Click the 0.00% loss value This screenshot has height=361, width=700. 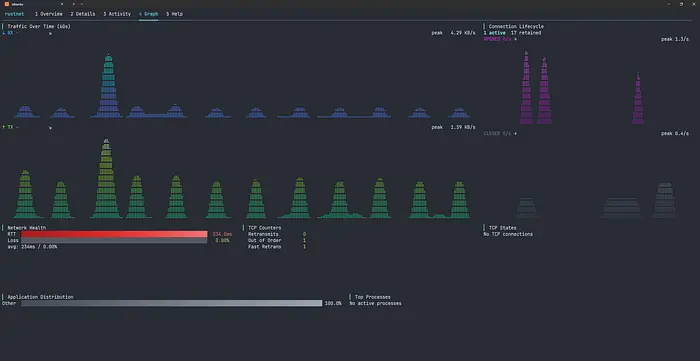(x=222, y=240)
